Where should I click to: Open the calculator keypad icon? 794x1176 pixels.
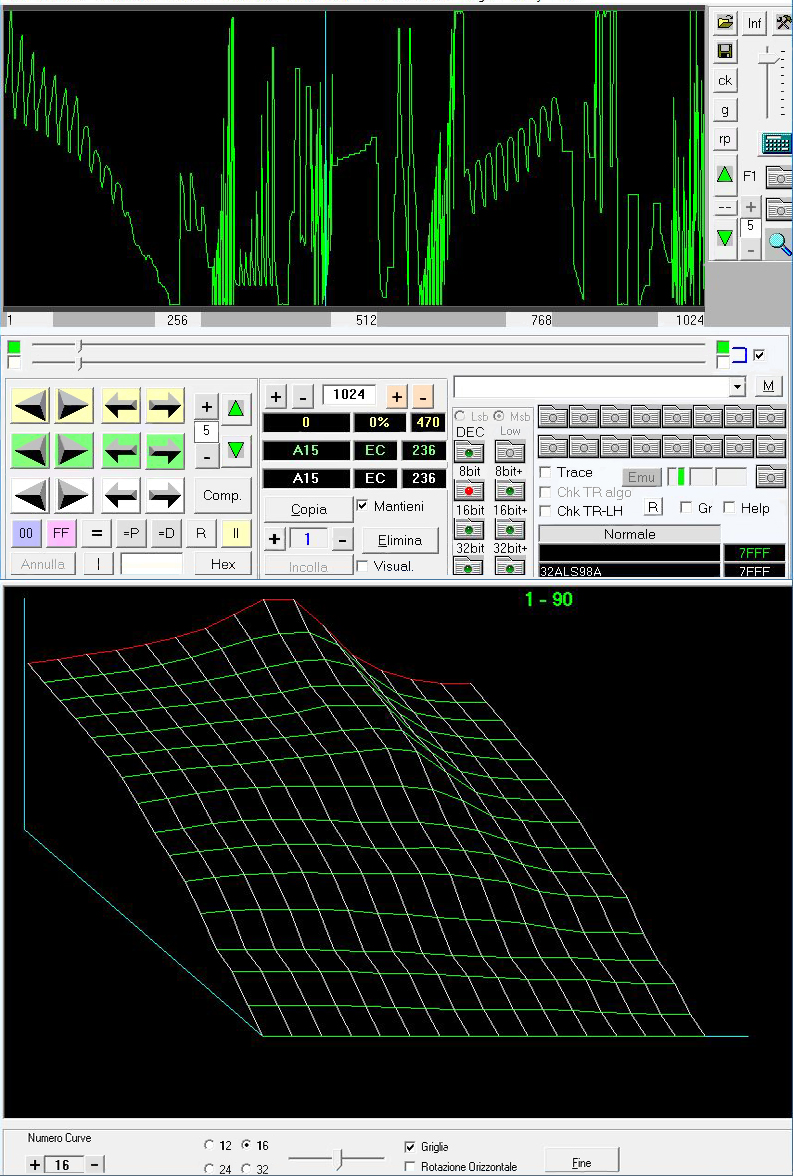pyautogui.click(x=777, y=142)
